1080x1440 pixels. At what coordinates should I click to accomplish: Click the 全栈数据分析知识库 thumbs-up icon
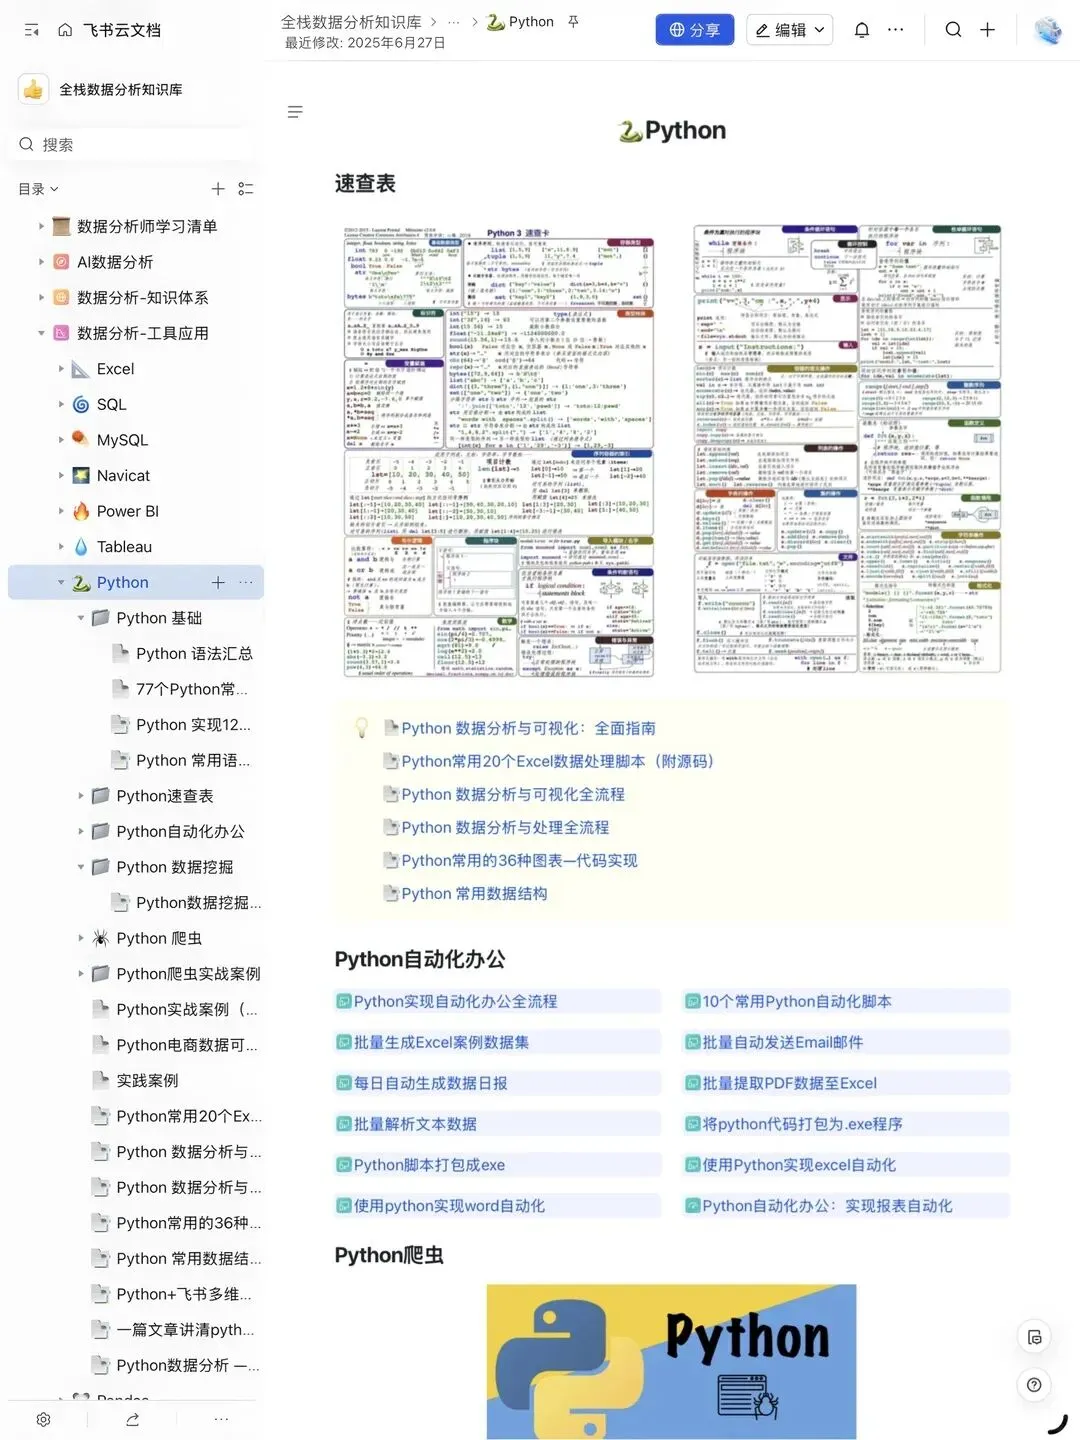[x=33, y=90]
